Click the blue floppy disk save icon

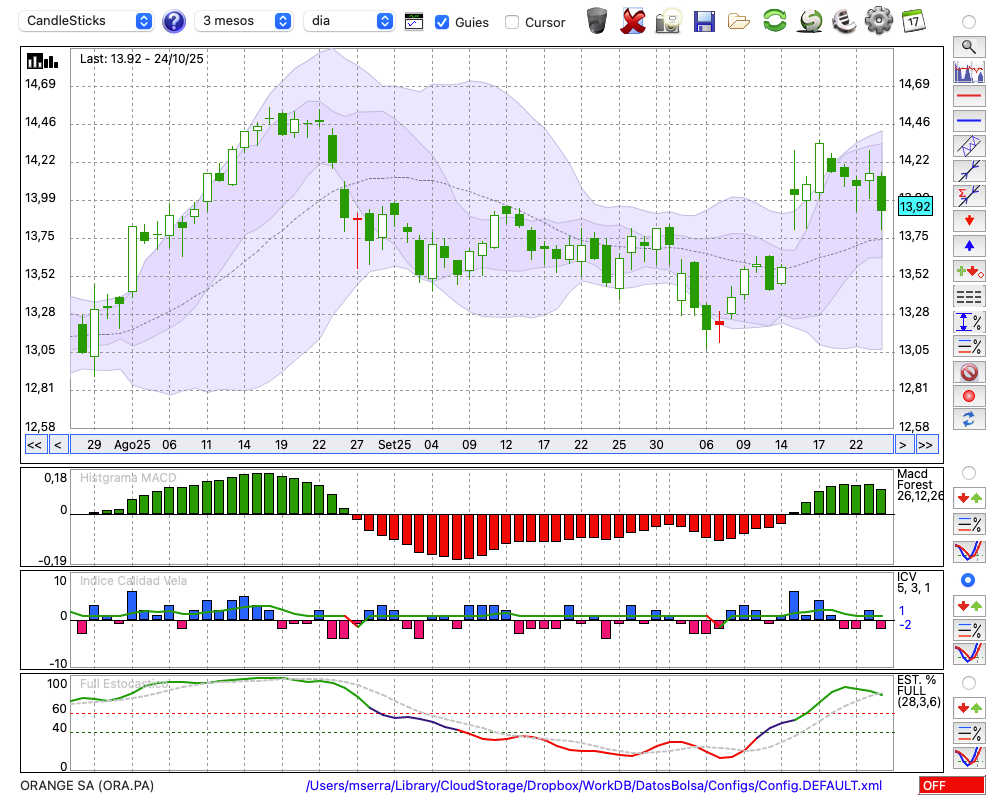[704, 20]
